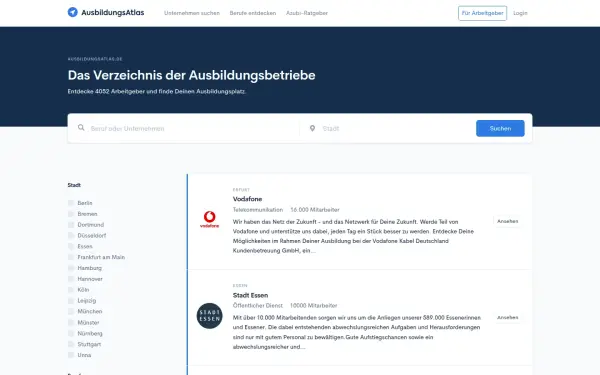
Task: Click the AusbildungsAtlas brand name
Action: tap(112, 13)
